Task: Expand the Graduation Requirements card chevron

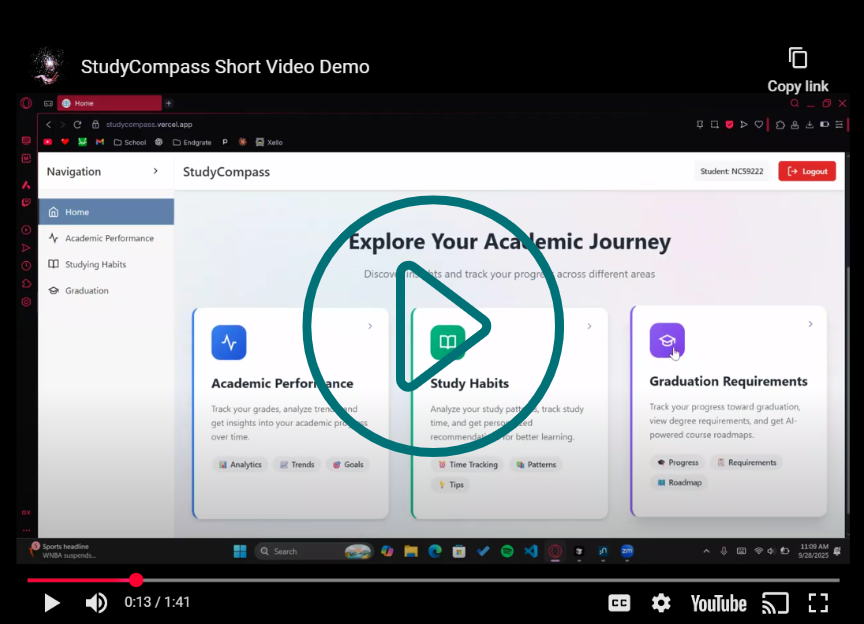Action: point(810,324)
